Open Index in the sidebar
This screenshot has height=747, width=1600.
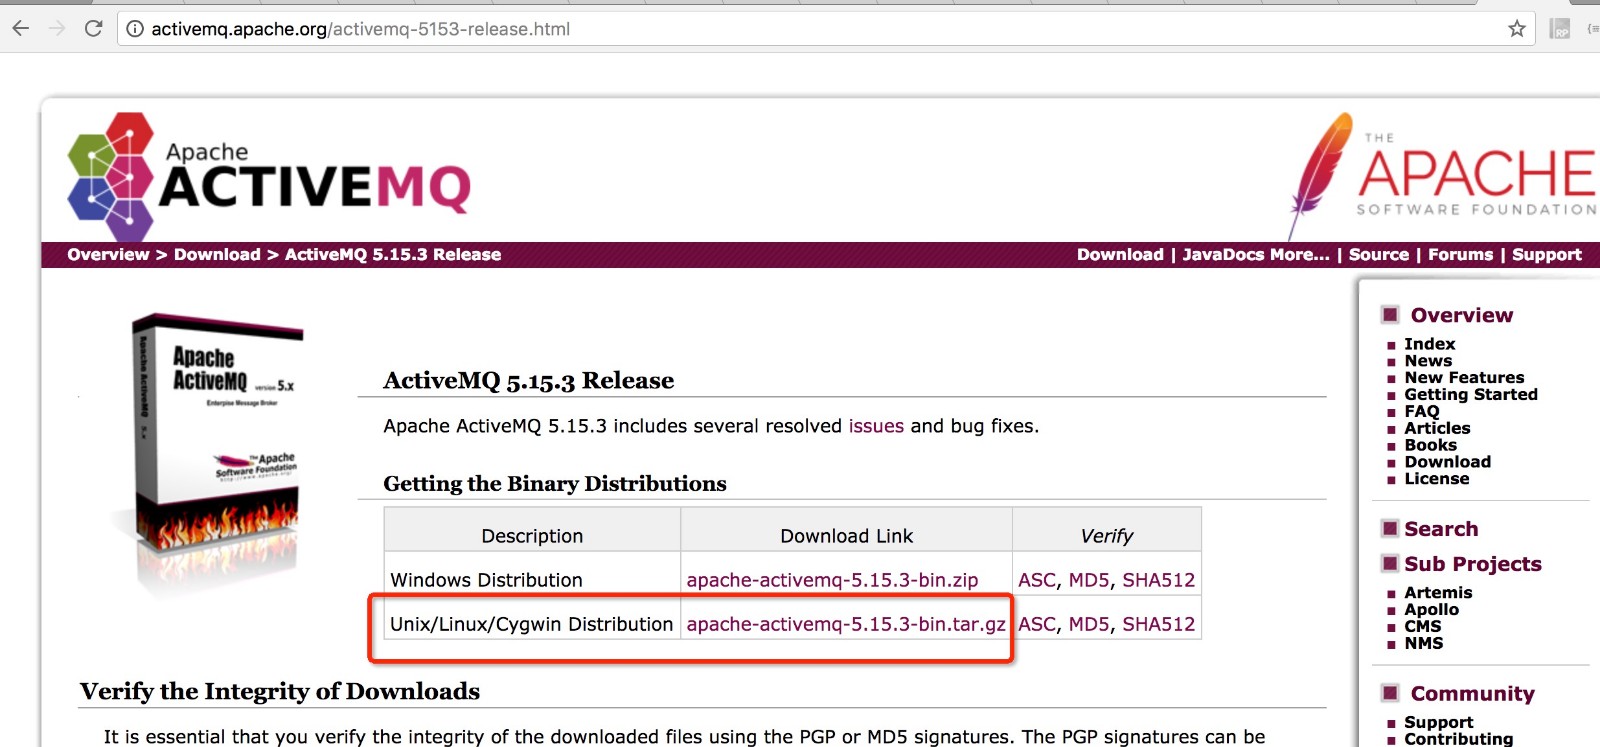pyautogui.click(x=1429, y=344)
